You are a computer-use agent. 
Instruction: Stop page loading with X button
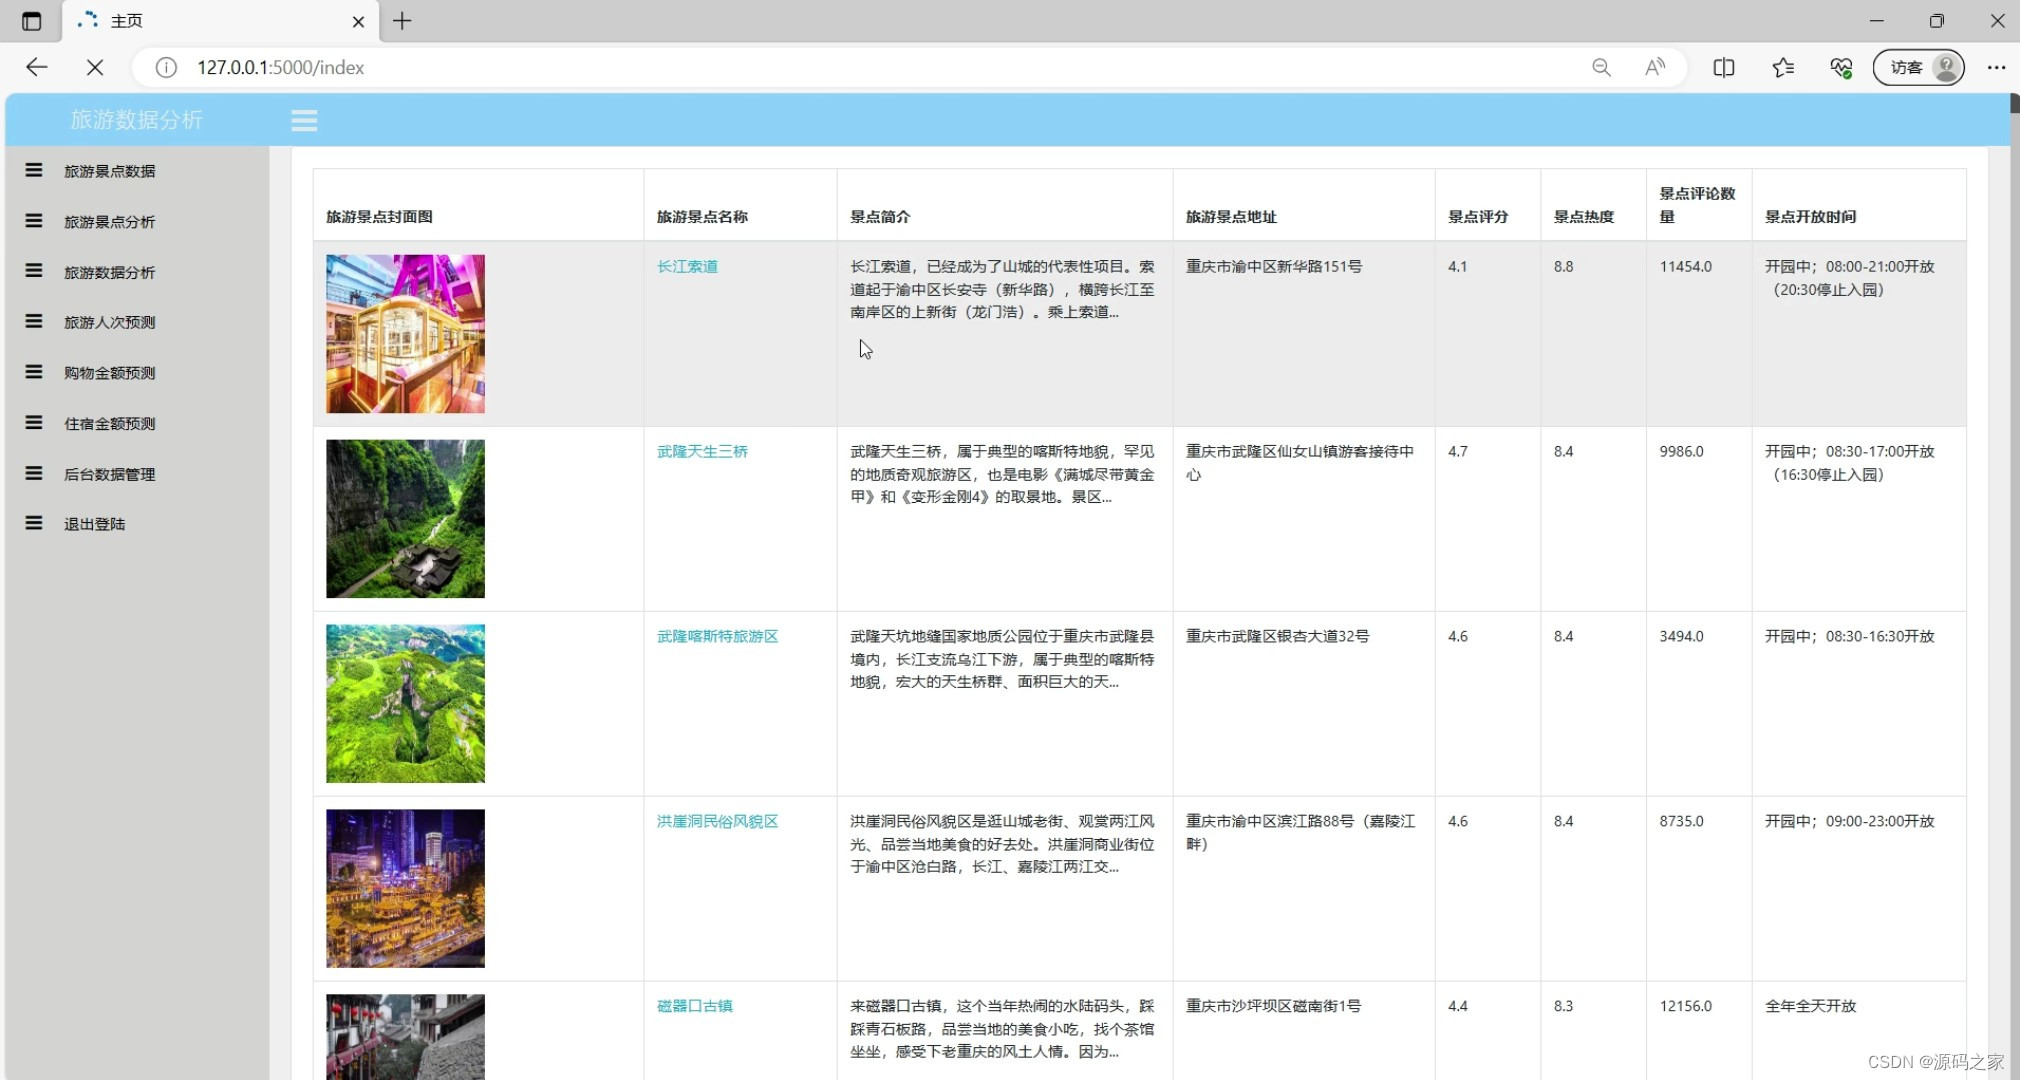coord(95,67)
